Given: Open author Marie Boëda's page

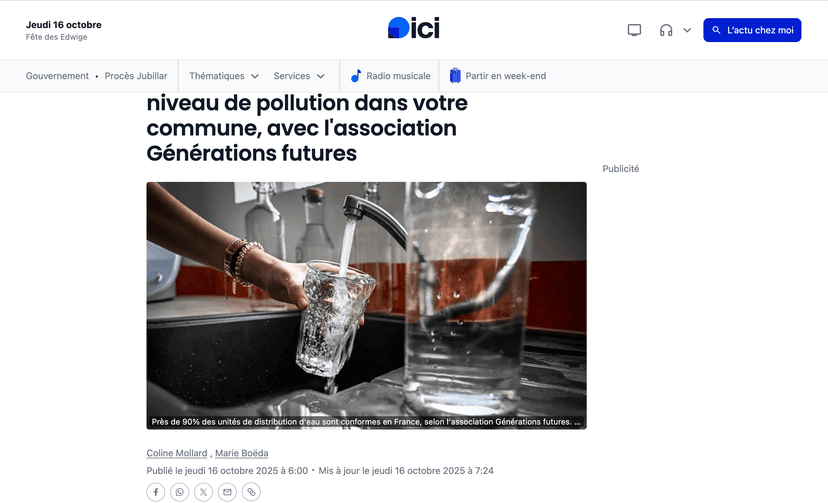Looking at the screenshot, I should pyautogui.click(x=242, y=453).
